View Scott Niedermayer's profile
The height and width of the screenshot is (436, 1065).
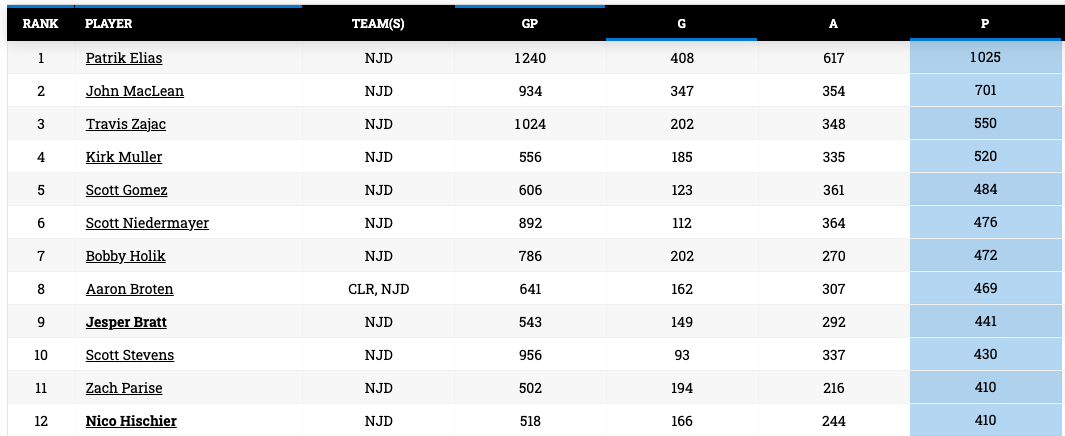click(147, 223)
